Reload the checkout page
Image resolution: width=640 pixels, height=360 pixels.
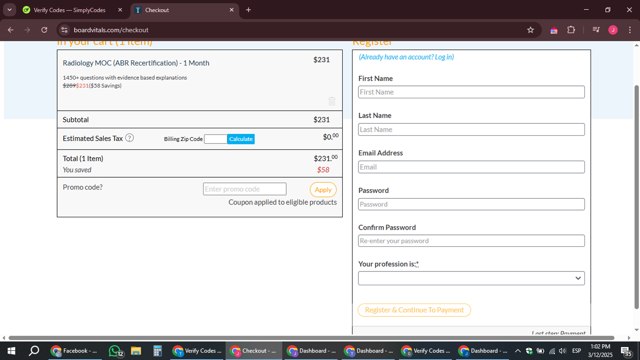click(44, 30)
